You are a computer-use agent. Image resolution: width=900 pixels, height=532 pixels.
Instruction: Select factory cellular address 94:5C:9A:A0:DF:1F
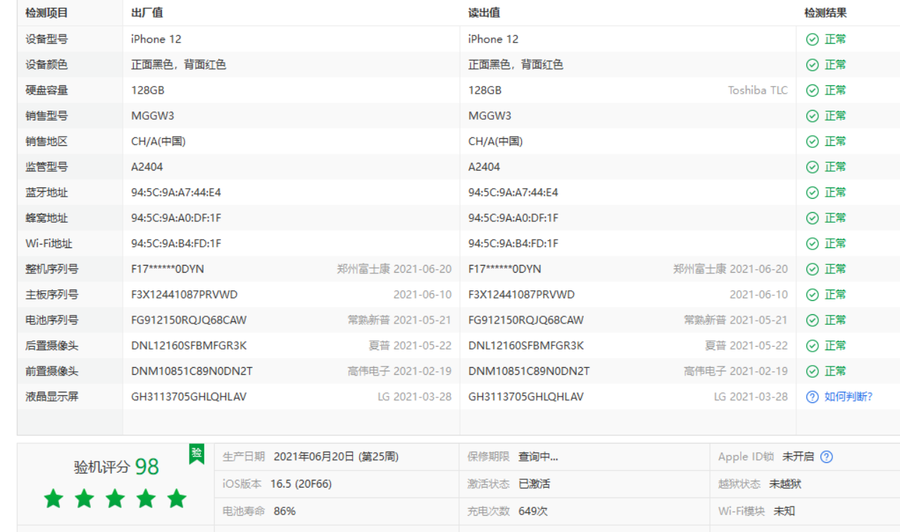coord(176,218)
